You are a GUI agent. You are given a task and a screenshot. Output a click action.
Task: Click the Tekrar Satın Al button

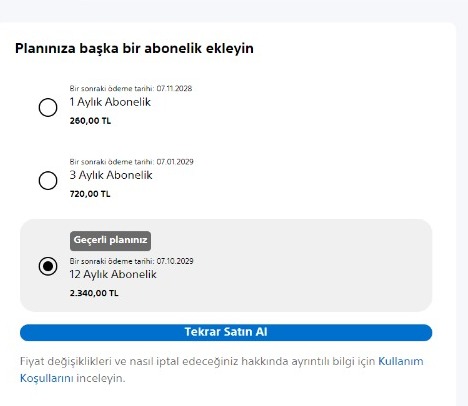(x=226, y=332)
